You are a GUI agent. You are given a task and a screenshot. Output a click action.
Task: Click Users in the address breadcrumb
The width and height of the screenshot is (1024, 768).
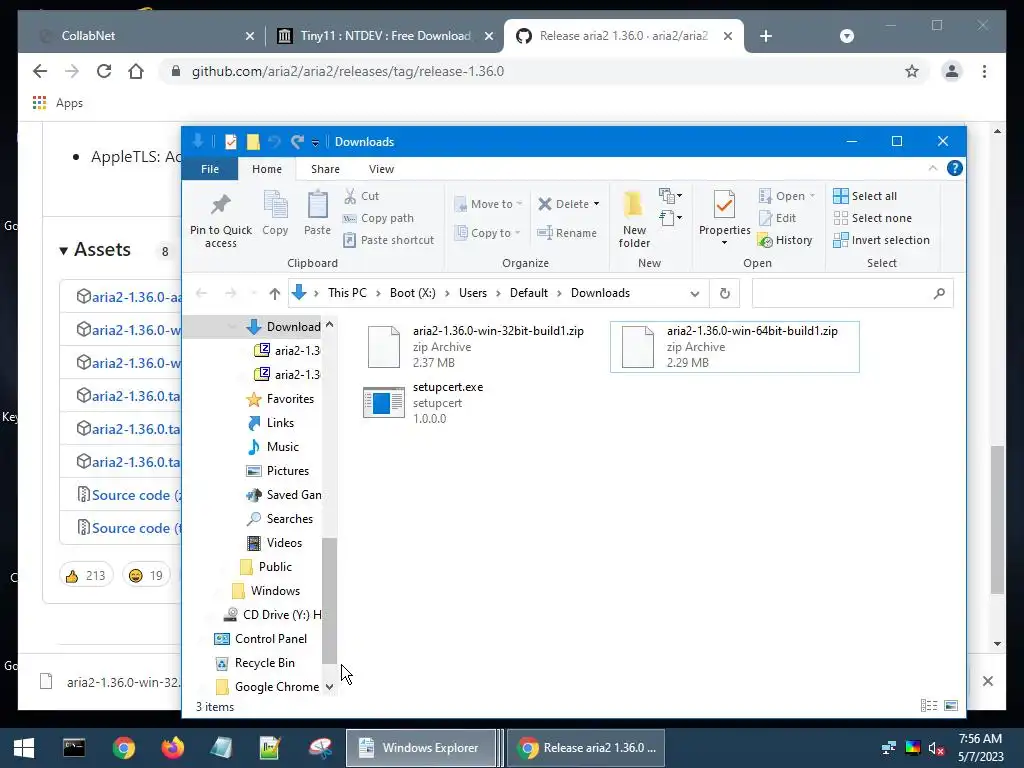(473, 293)
